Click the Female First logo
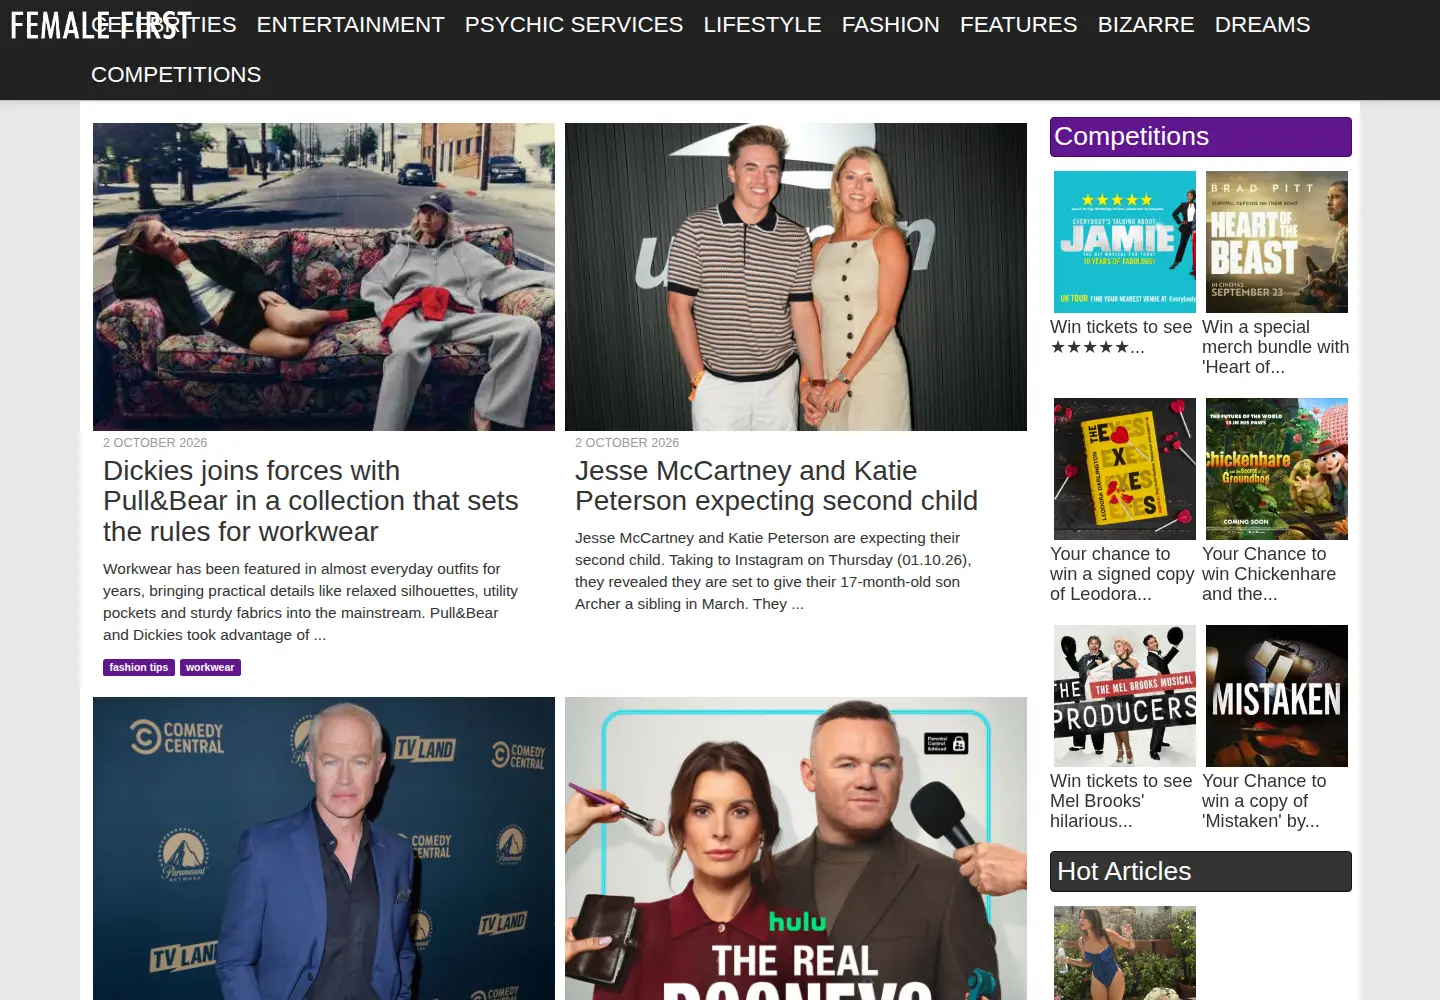 [100, 25]
